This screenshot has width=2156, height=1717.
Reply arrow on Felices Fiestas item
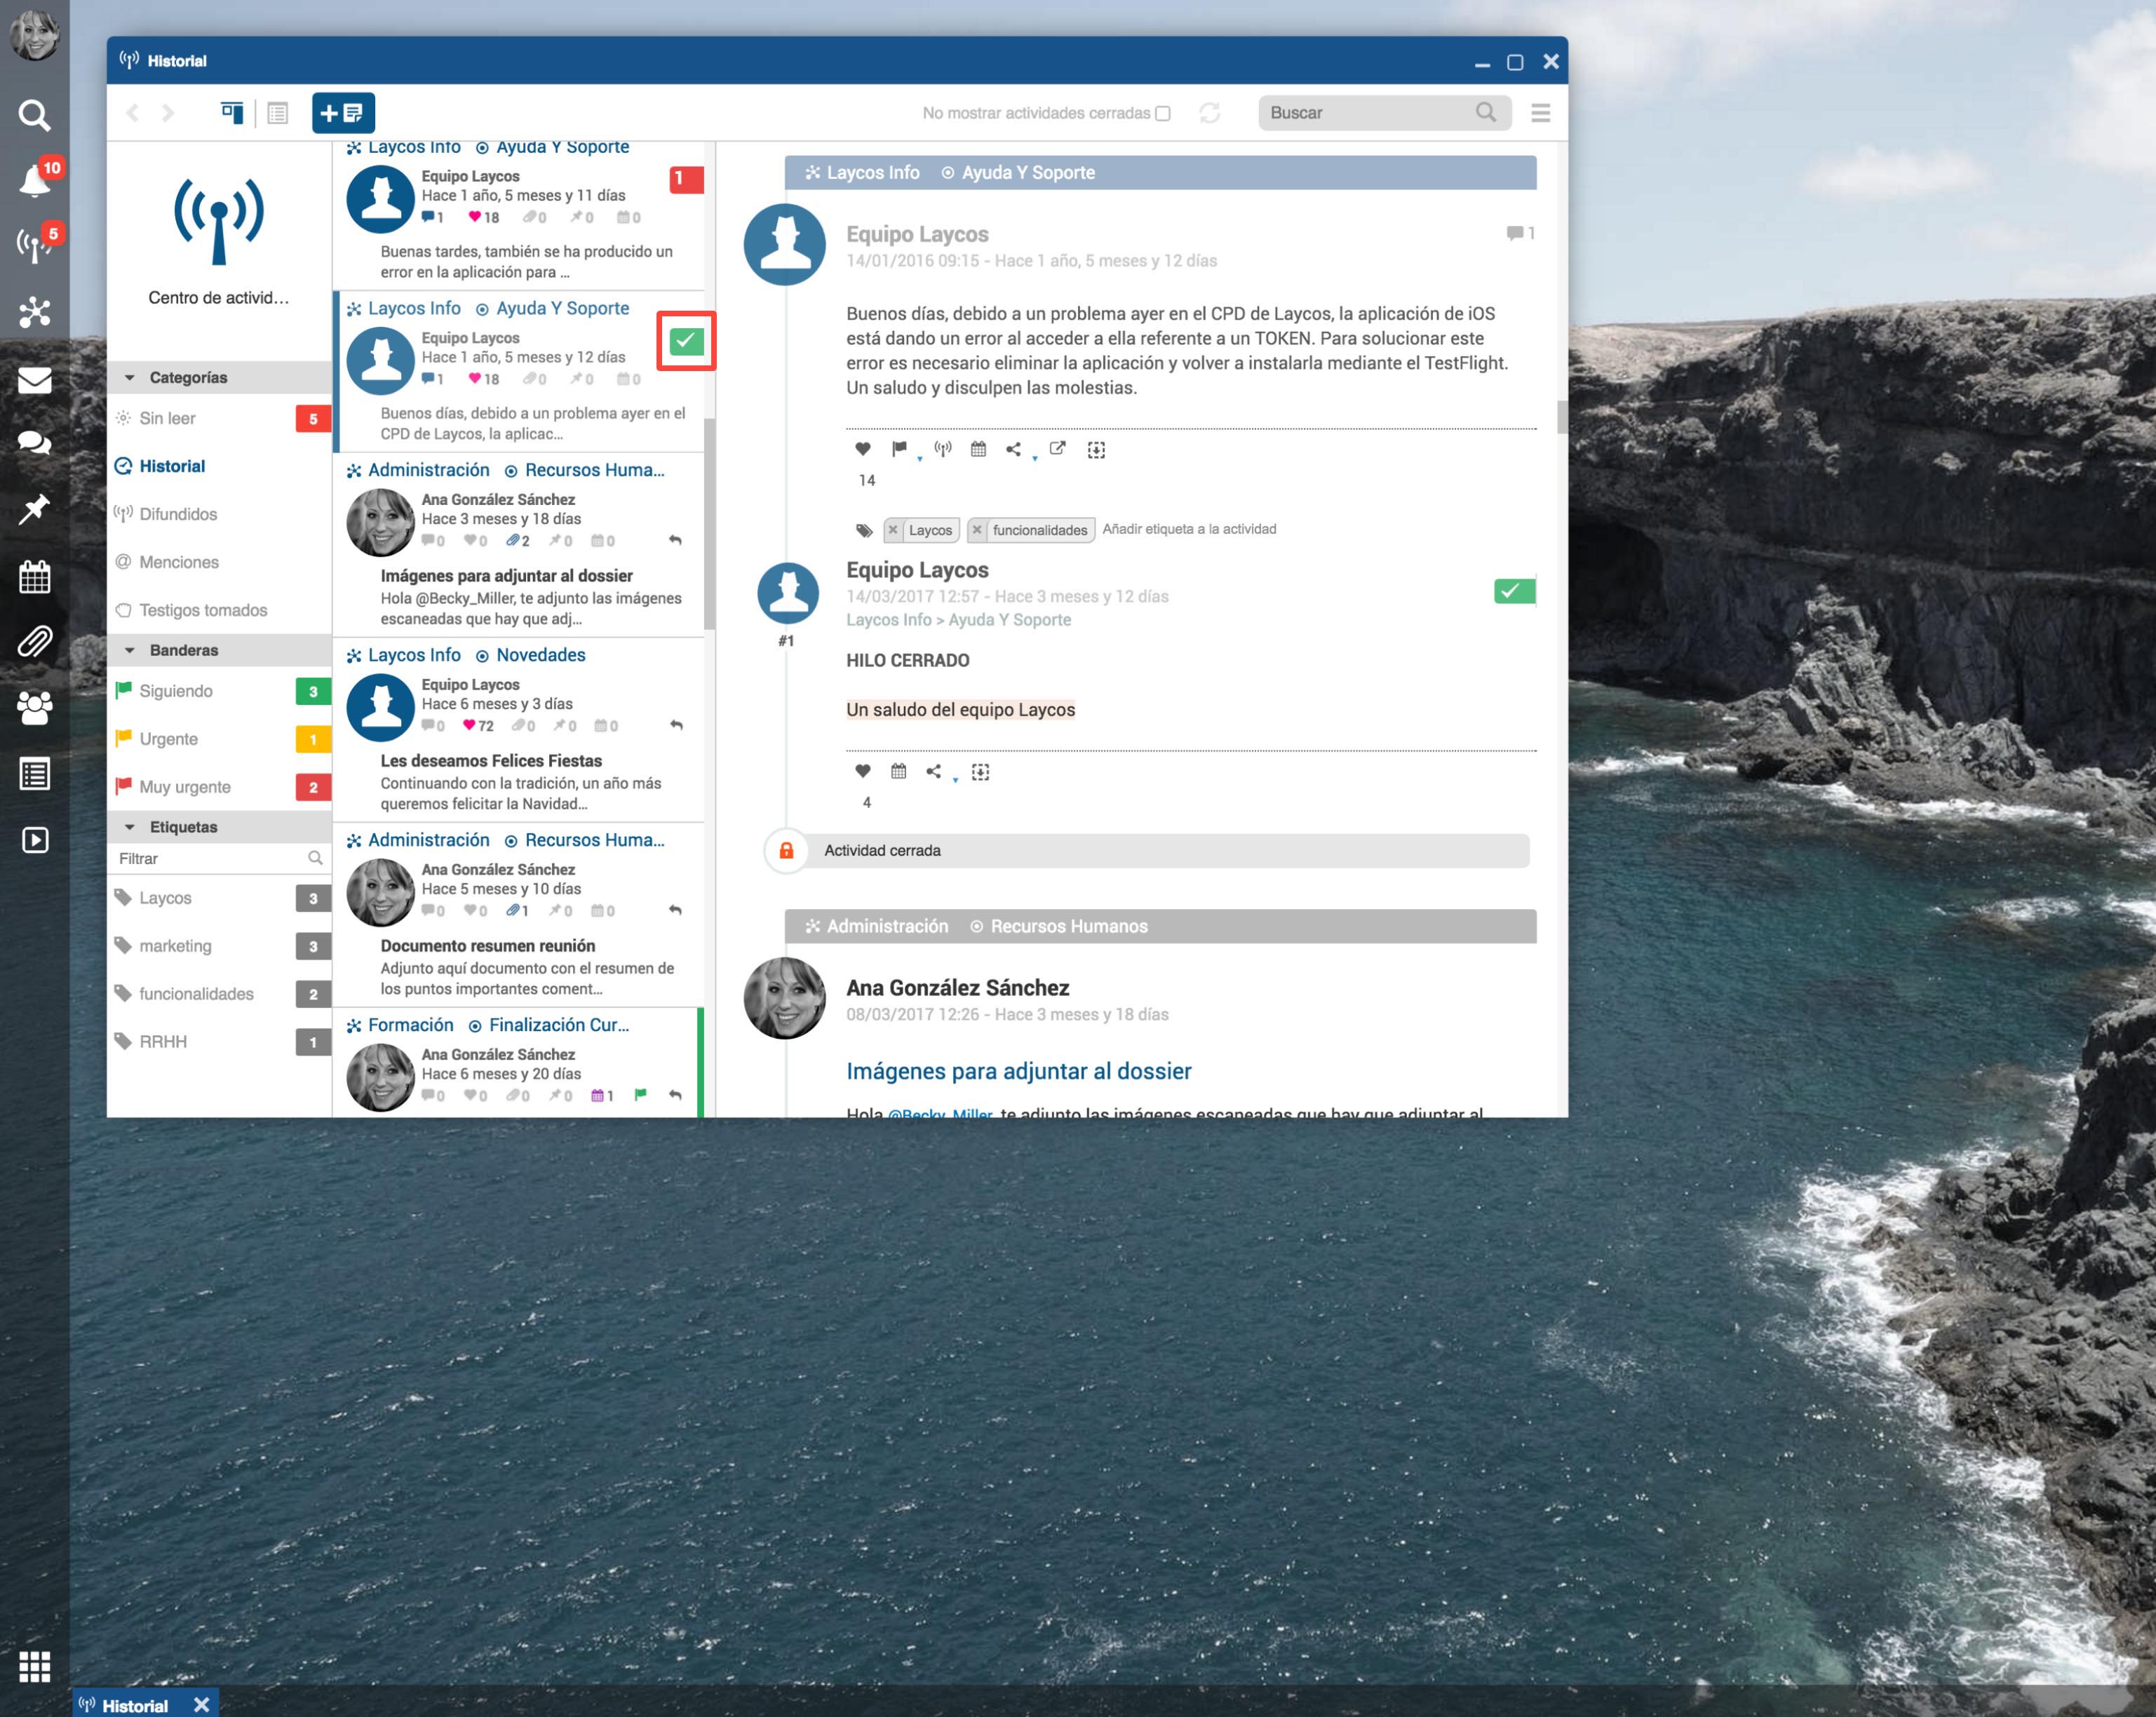[676, 725]
